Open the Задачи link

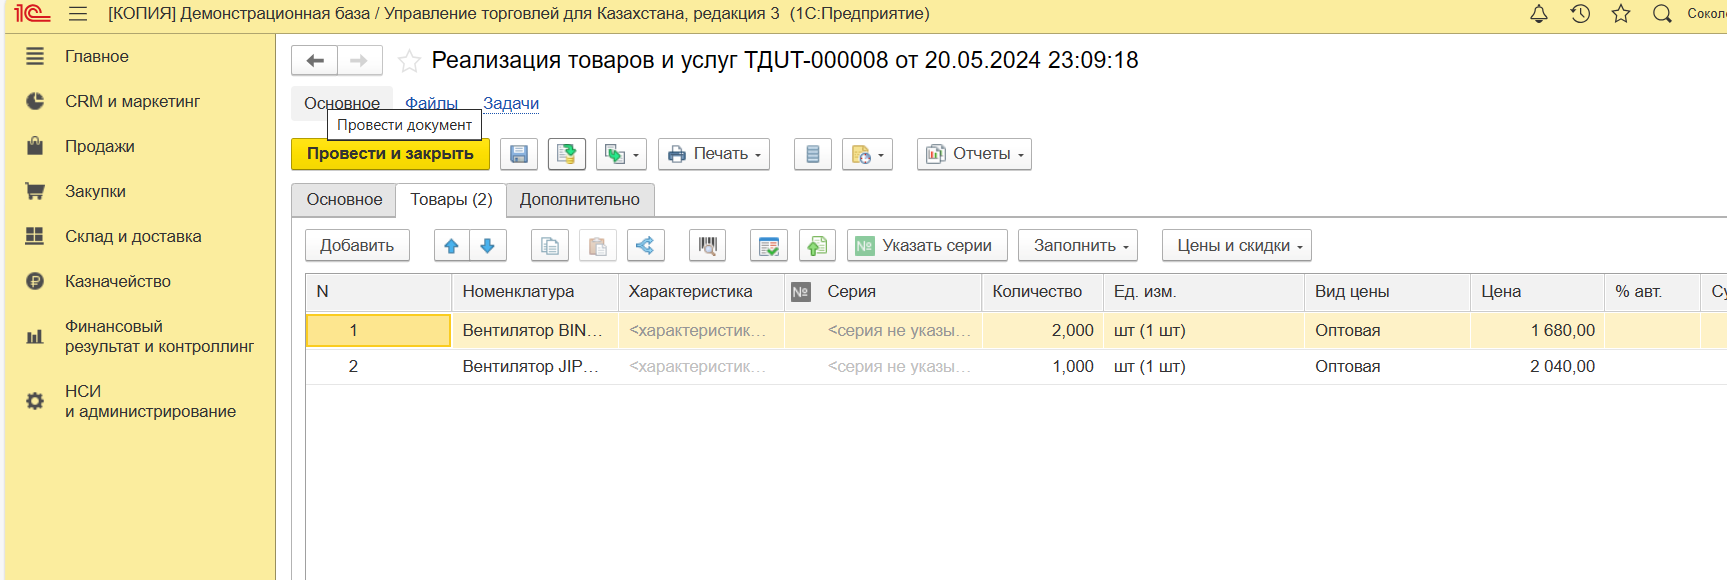coord(511,103)
